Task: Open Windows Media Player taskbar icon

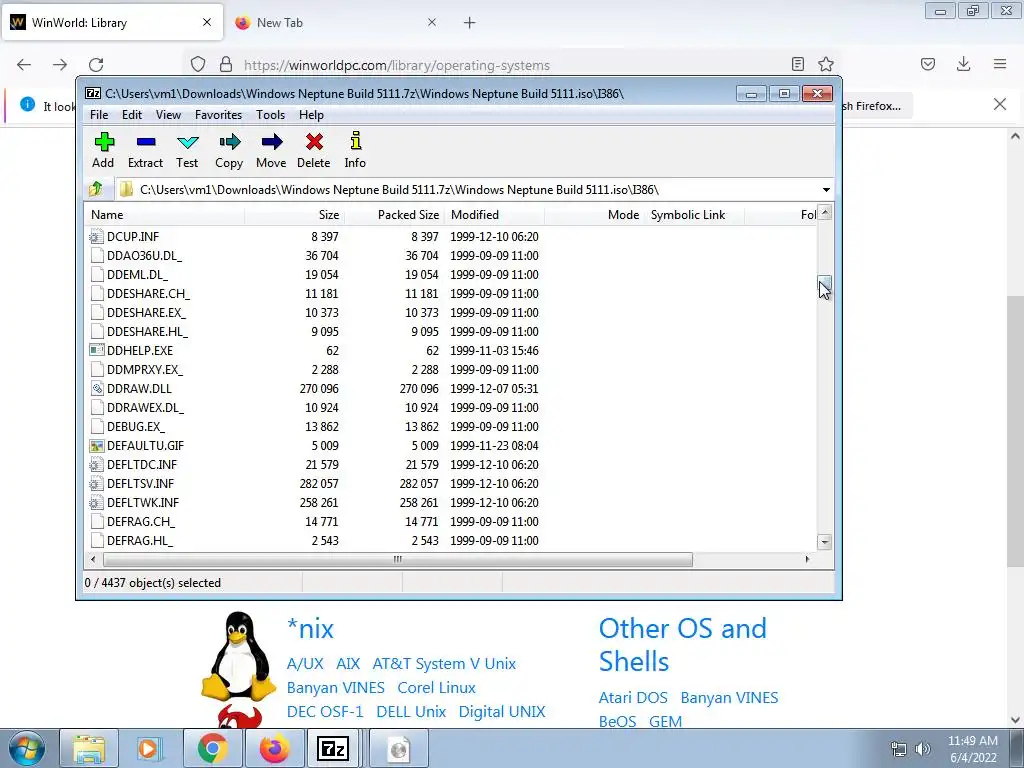Action: click(150, 748)
